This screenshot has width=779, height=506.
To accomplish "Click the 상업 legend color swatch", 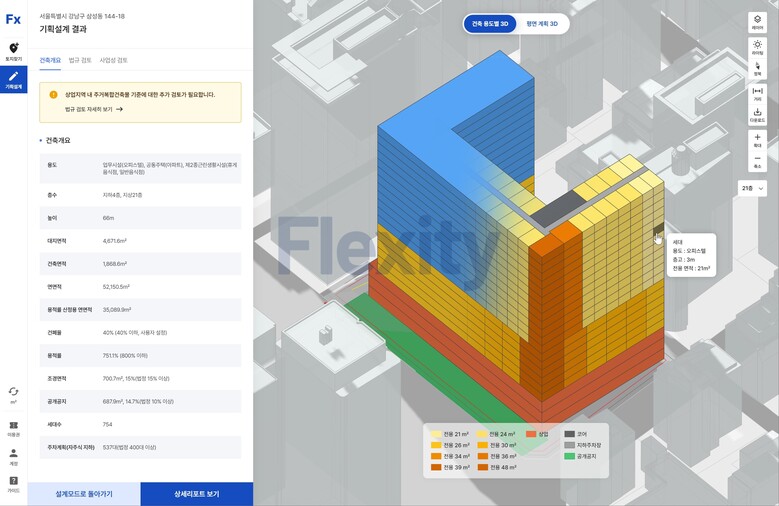I will click(x=531, y=434).
